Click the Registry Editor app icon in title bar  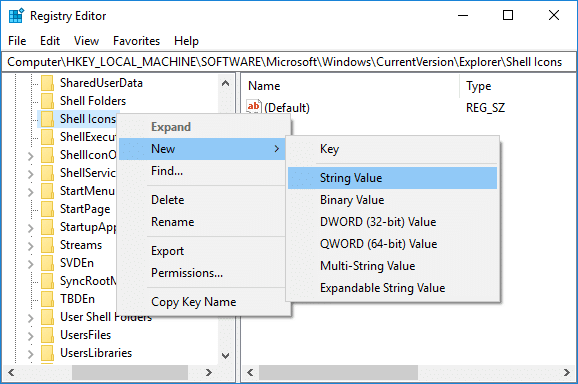16,16
